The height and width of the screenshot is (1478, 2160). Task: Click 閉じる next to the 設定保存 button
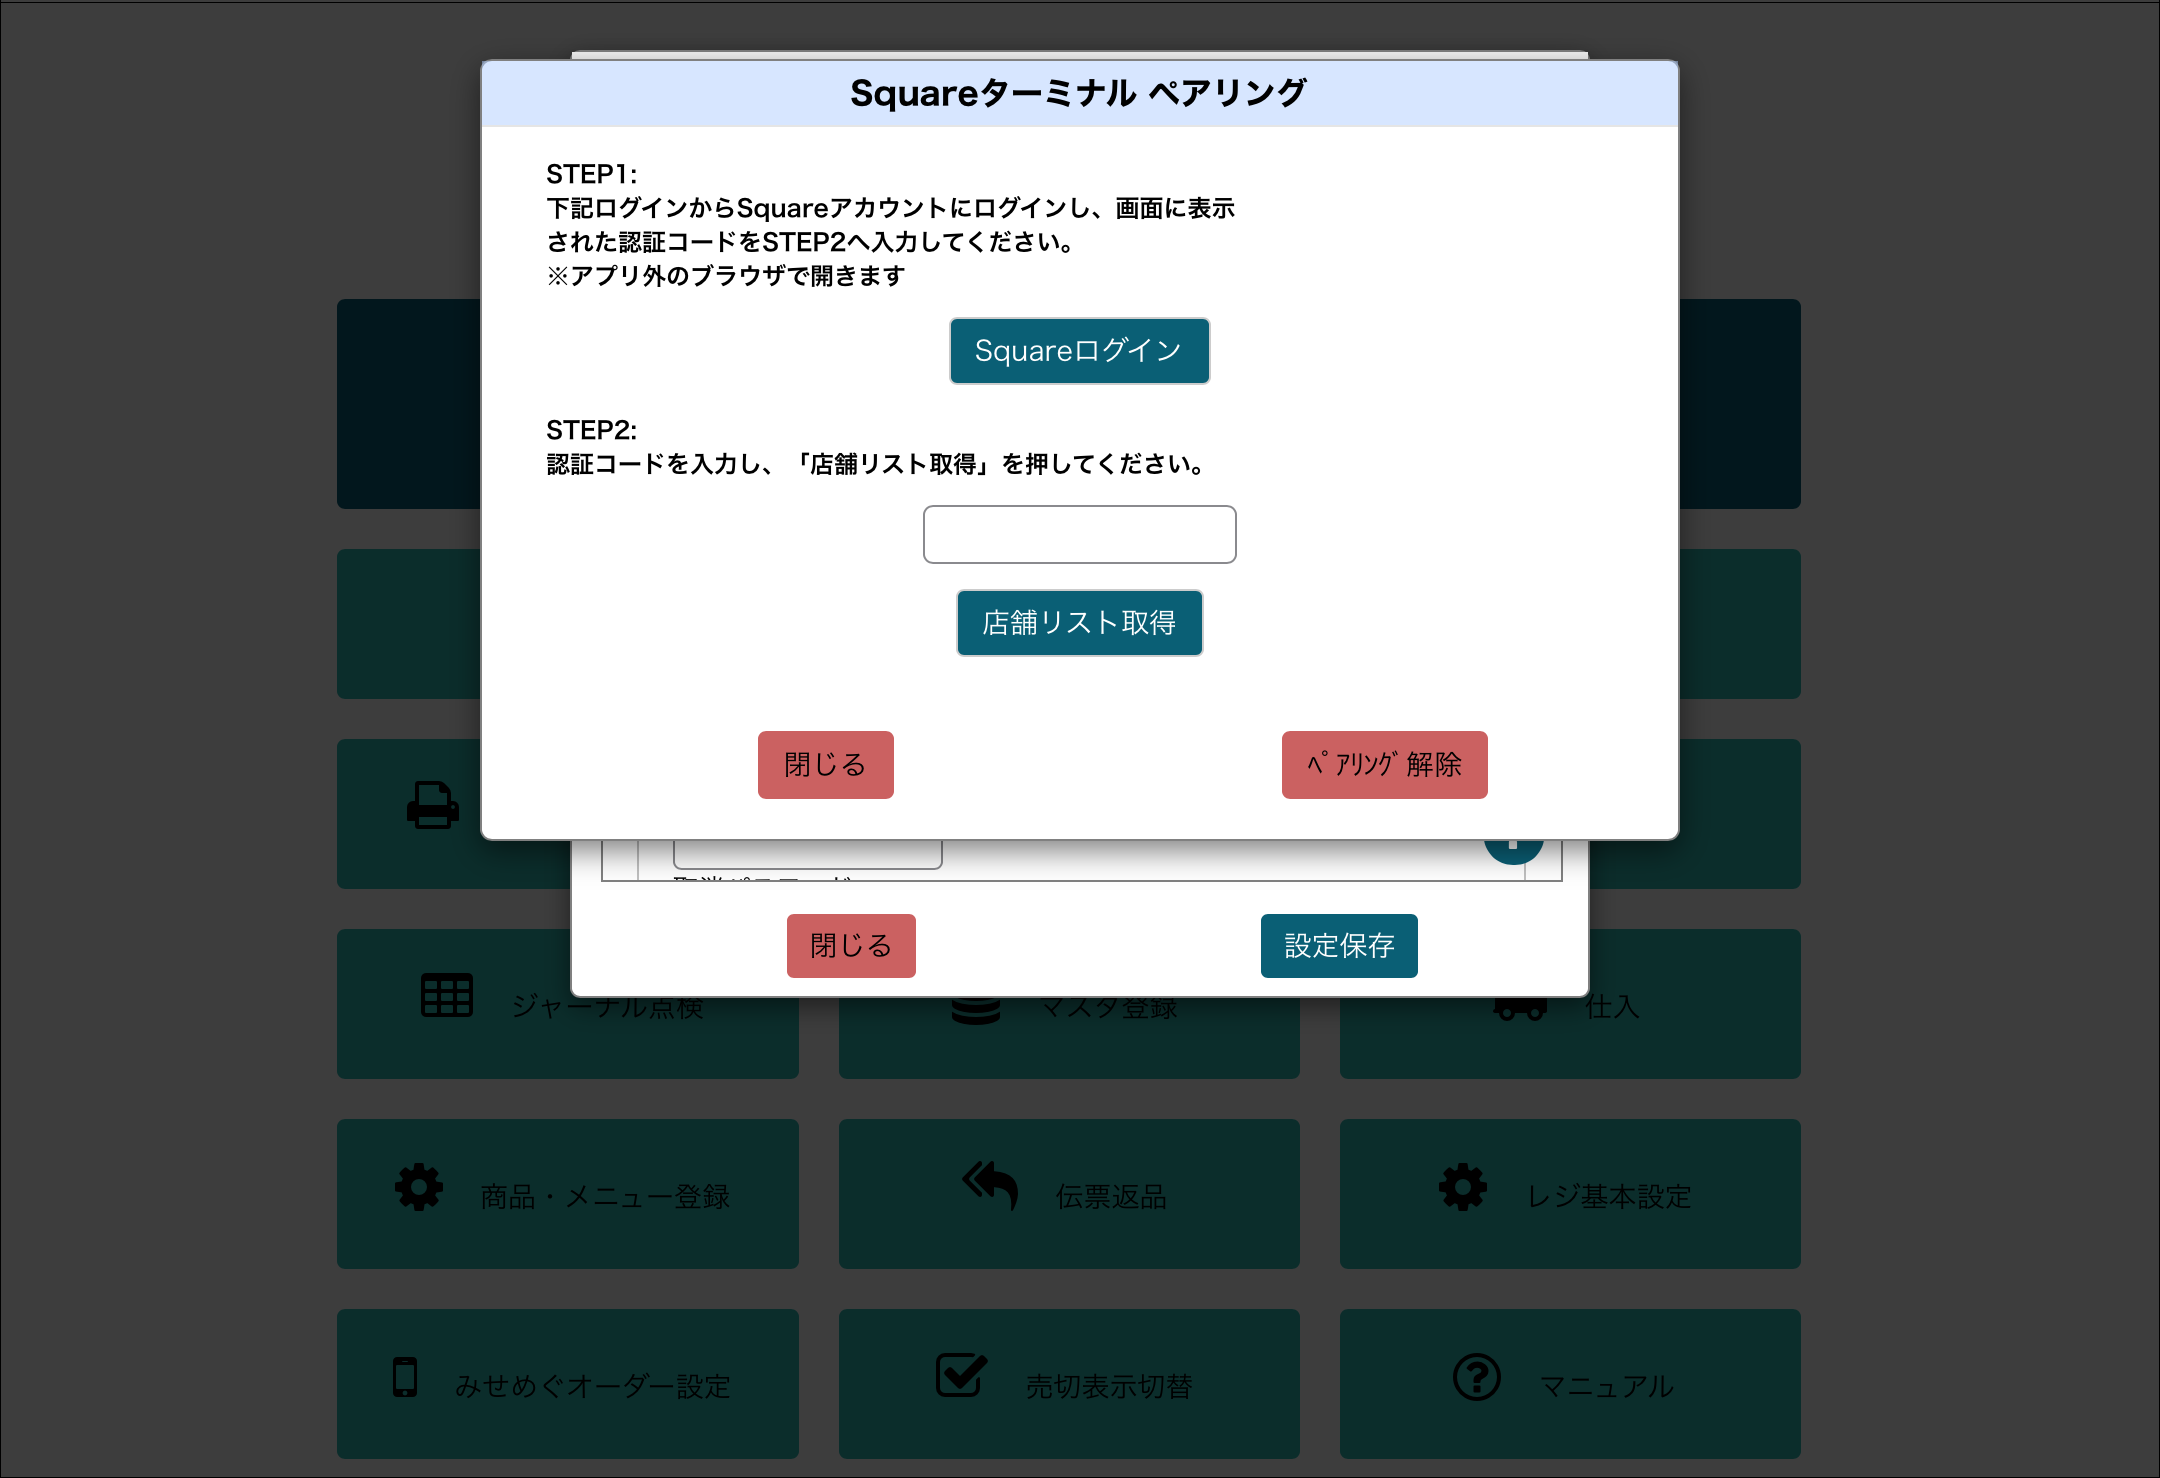tap(851, 945)
